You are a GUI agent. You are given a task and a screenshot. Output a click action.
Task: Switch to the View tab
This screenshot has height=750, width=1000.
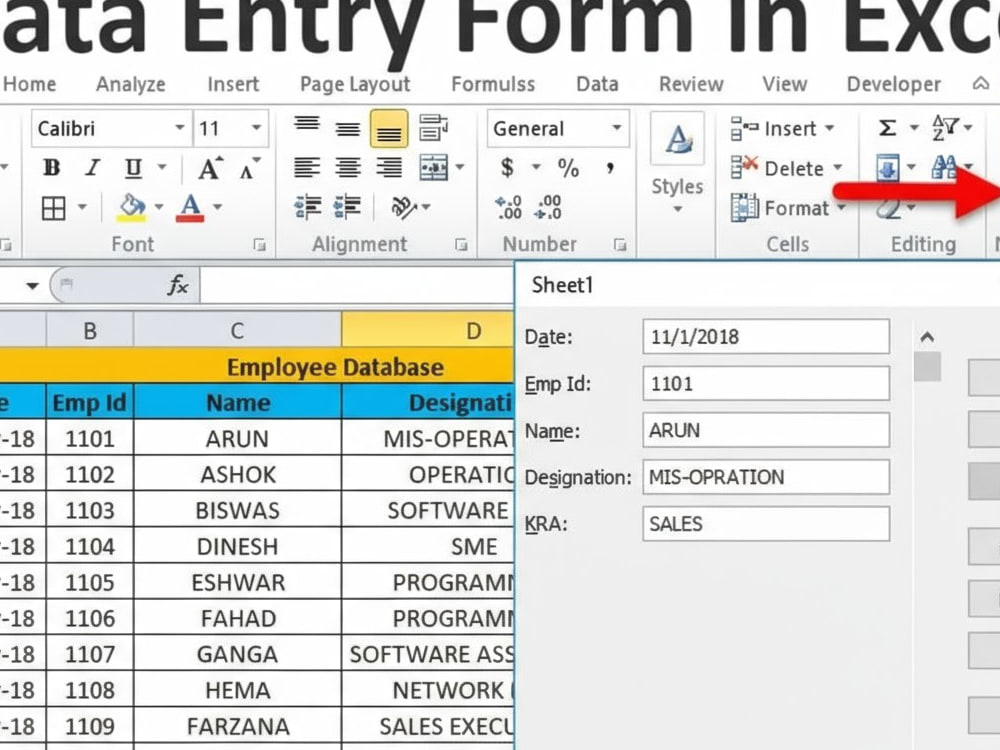pos(785,84)
